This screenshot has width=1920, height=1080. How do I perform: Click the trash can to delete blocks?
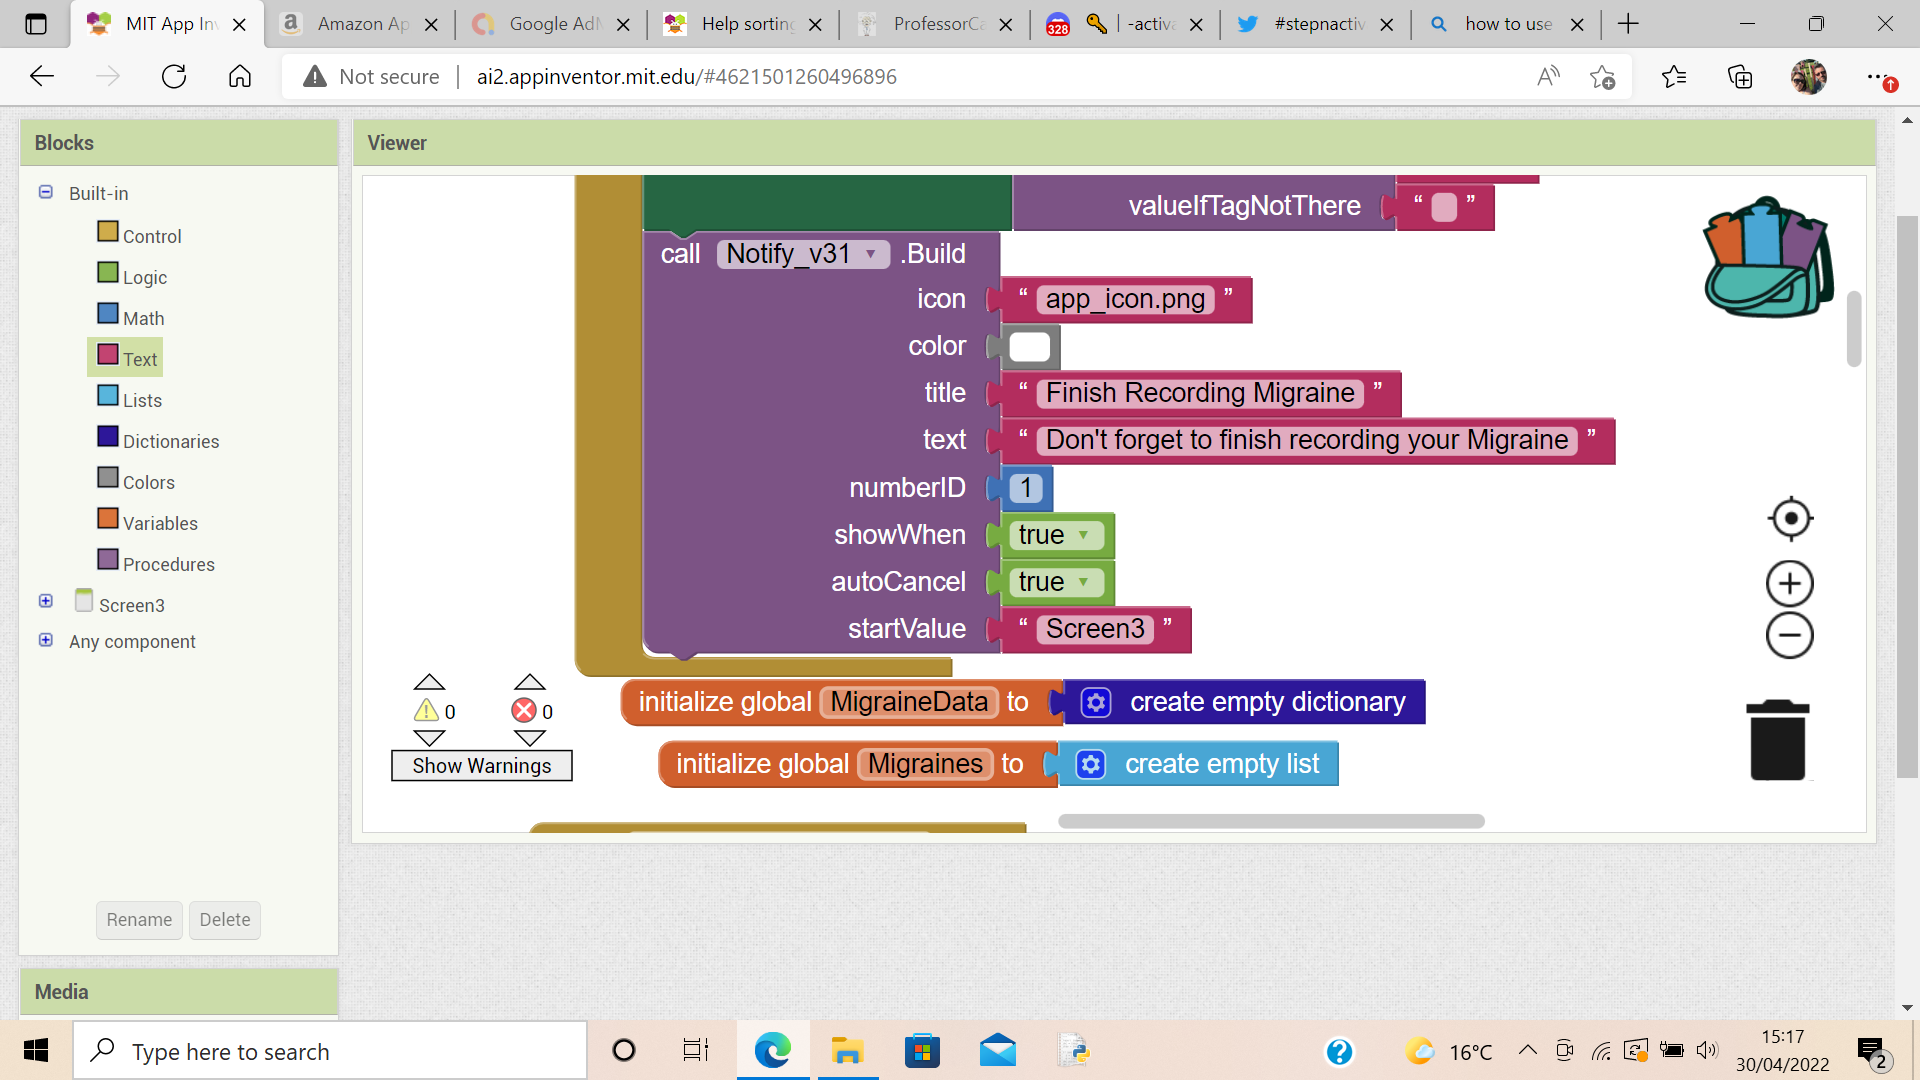1777,740
